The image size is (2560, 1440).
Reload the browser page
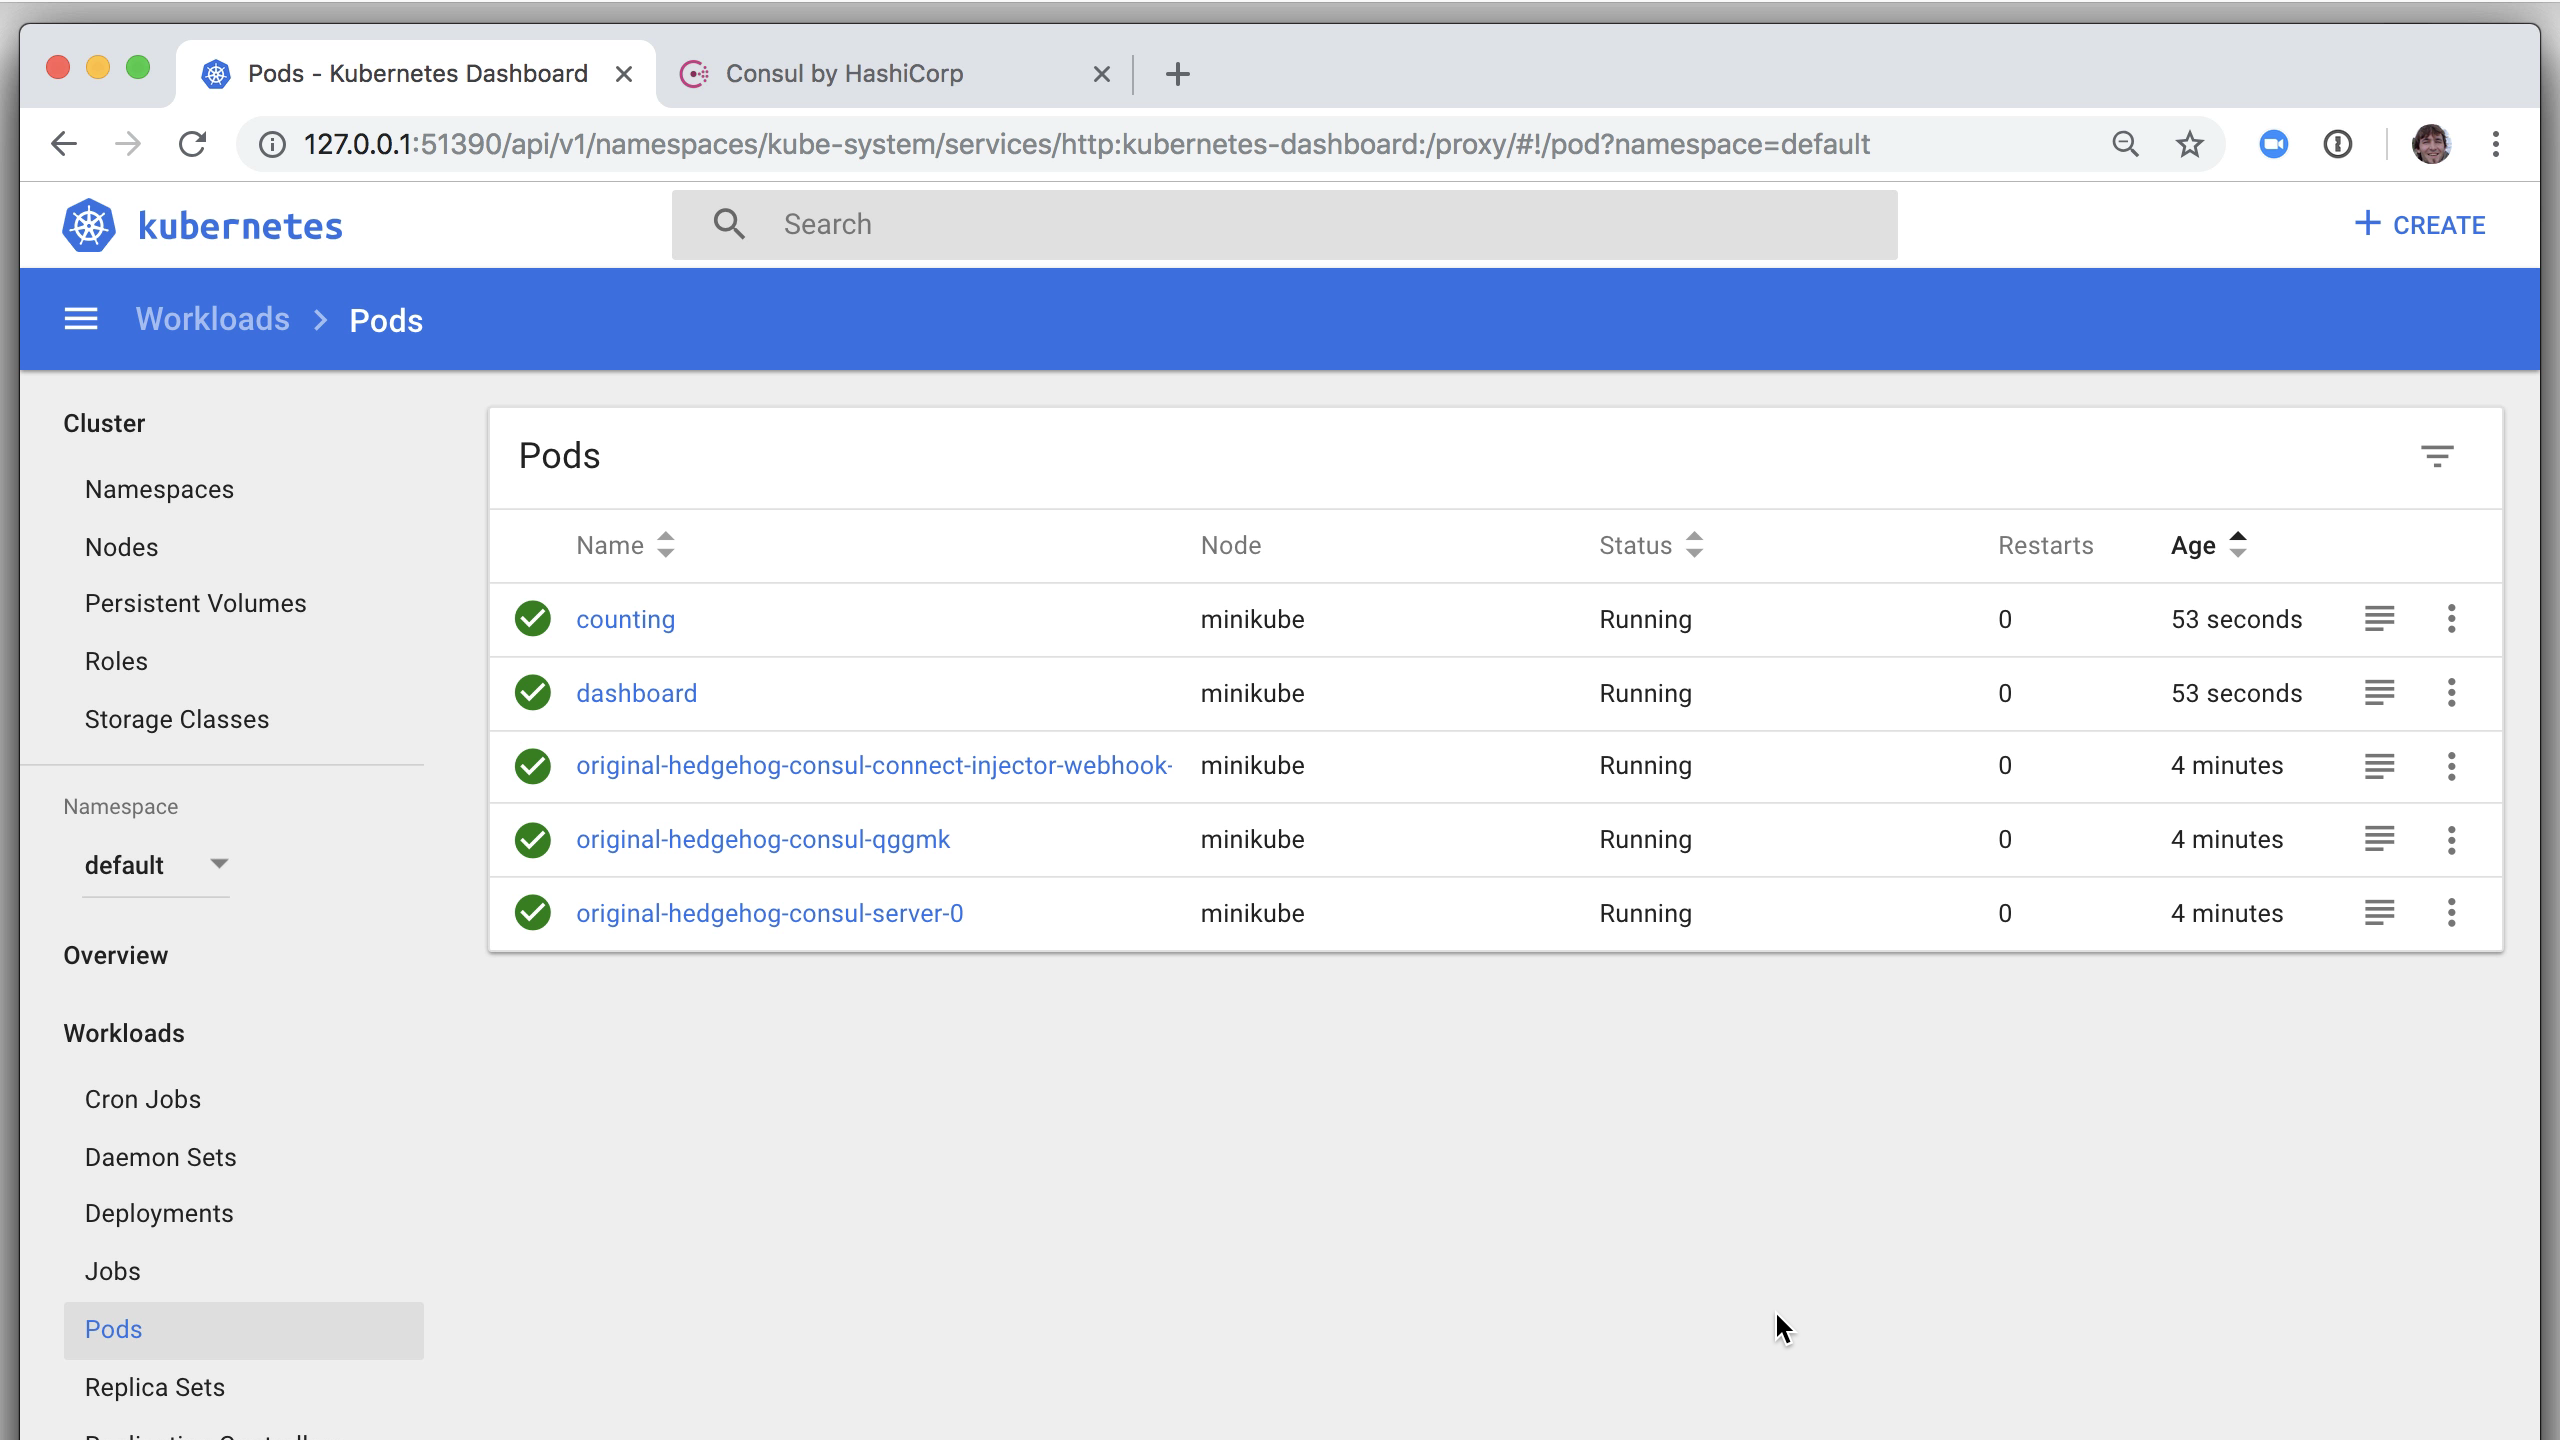[x=192, y=144]
